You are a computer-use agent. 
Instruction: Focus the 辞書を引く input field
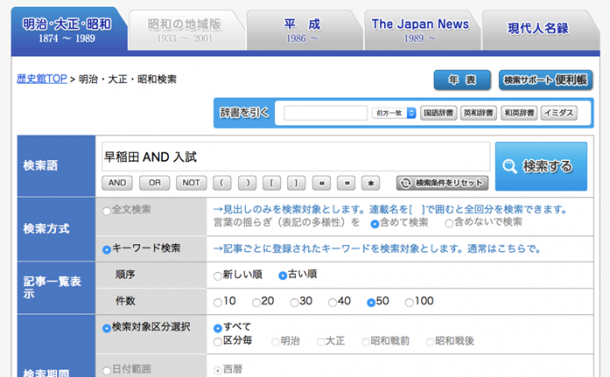tap(326, 113)
